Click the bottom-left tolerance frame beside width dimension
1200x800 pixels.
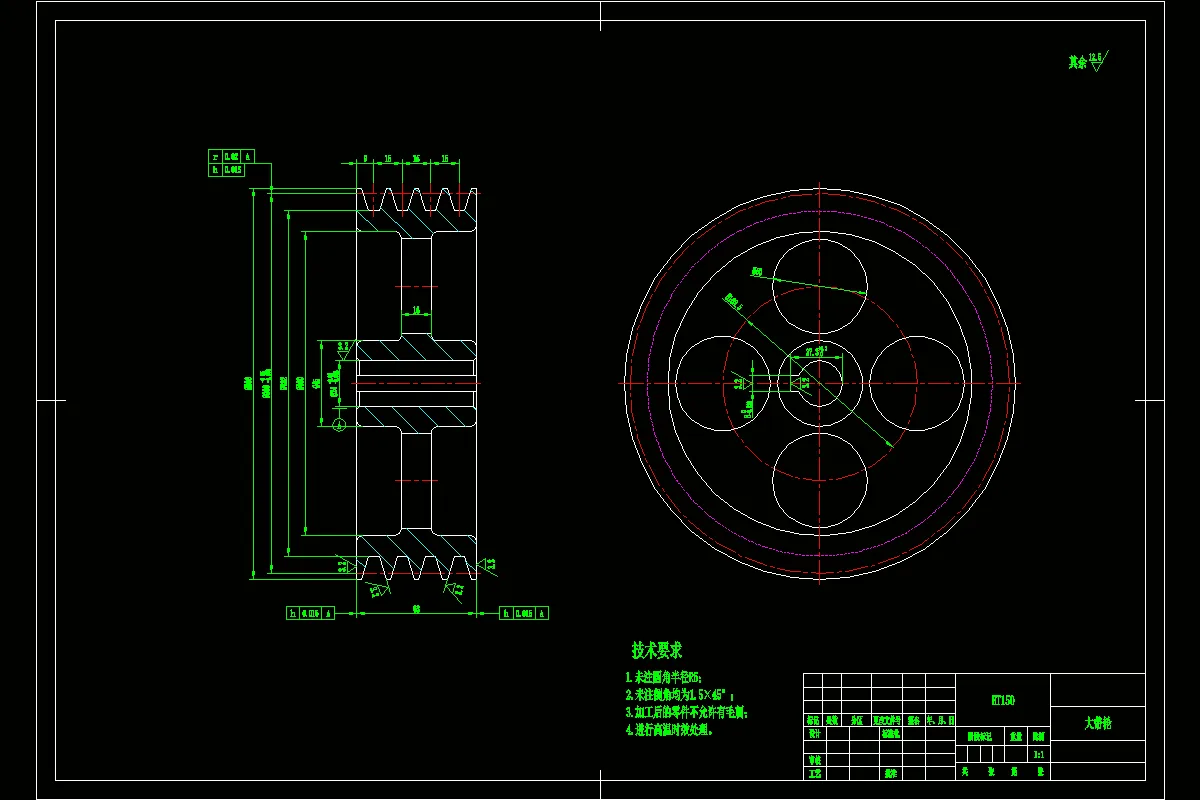(310, 613)
